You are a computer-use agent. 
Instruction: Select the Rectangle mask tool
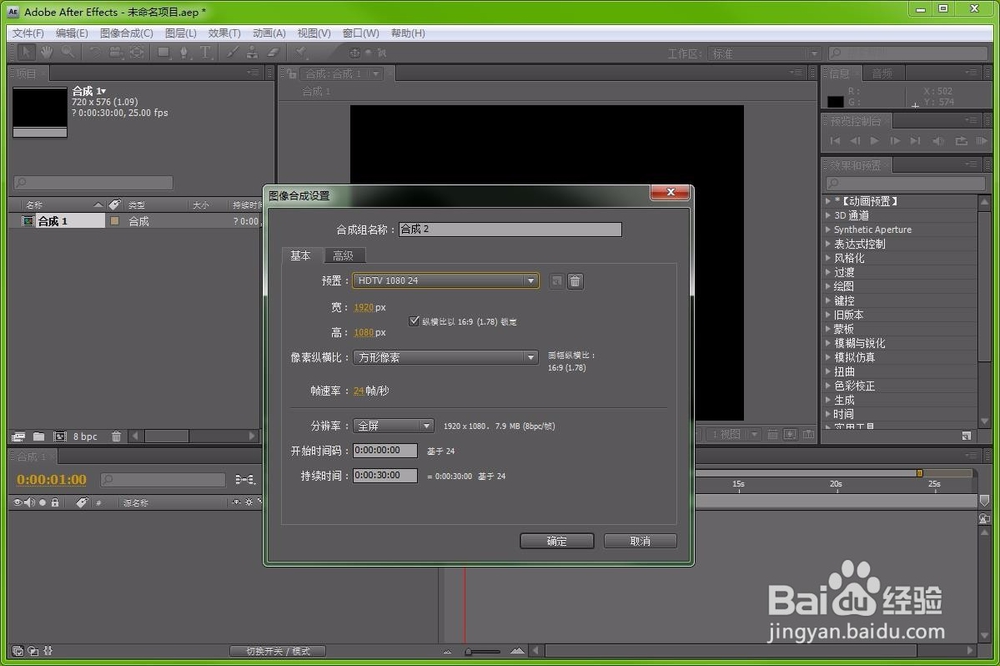(x=164, y=52)
